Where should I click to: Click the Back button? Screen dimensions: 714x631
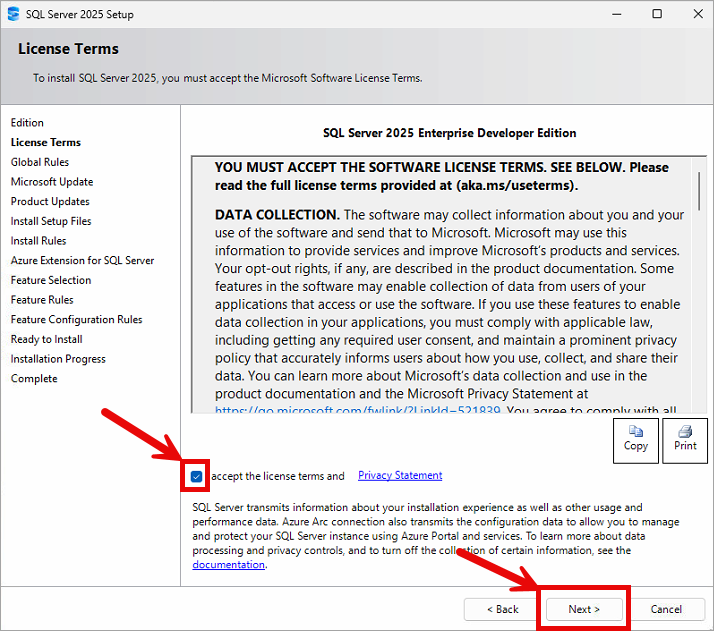(502, 609)
